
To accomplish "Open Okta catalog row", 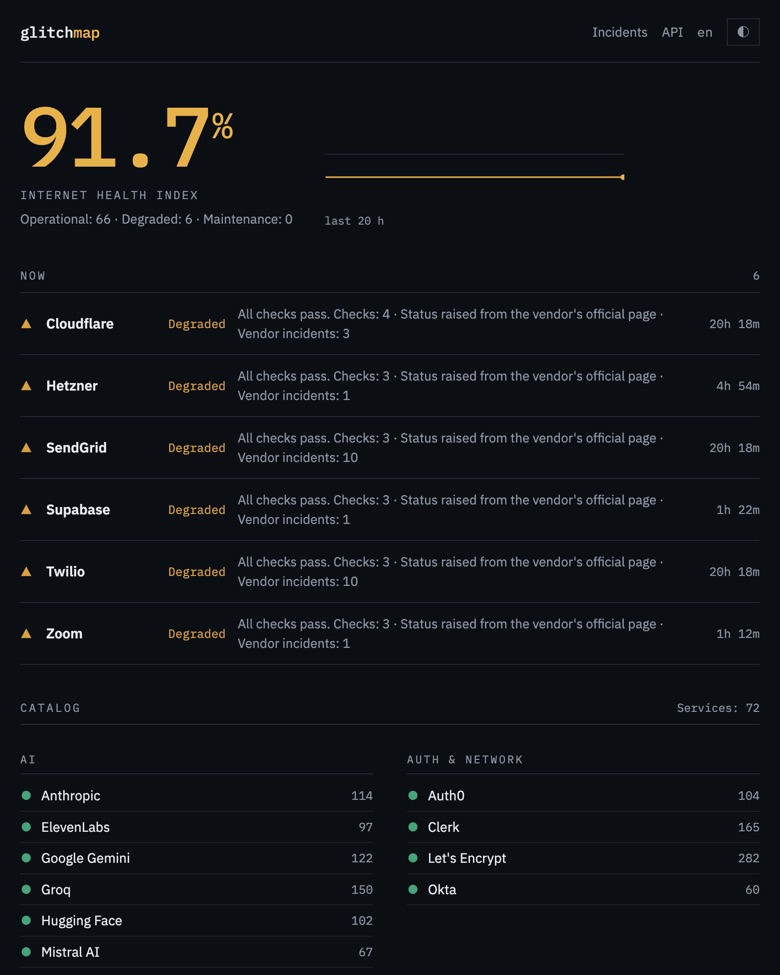I will (583, 889).
